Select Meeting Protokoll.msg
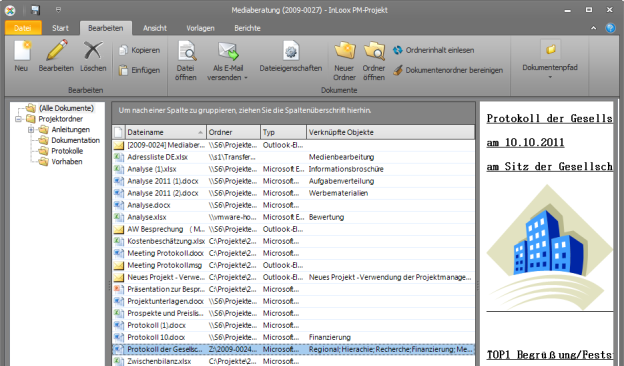 click(x=294, y=265)
